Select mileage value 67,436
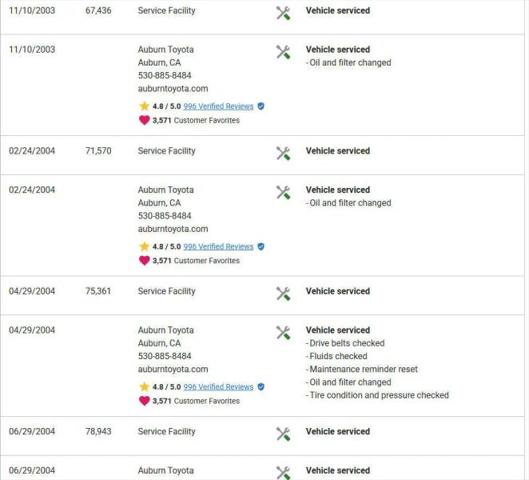Screen dimensions: 529x480 coord(98,11)
